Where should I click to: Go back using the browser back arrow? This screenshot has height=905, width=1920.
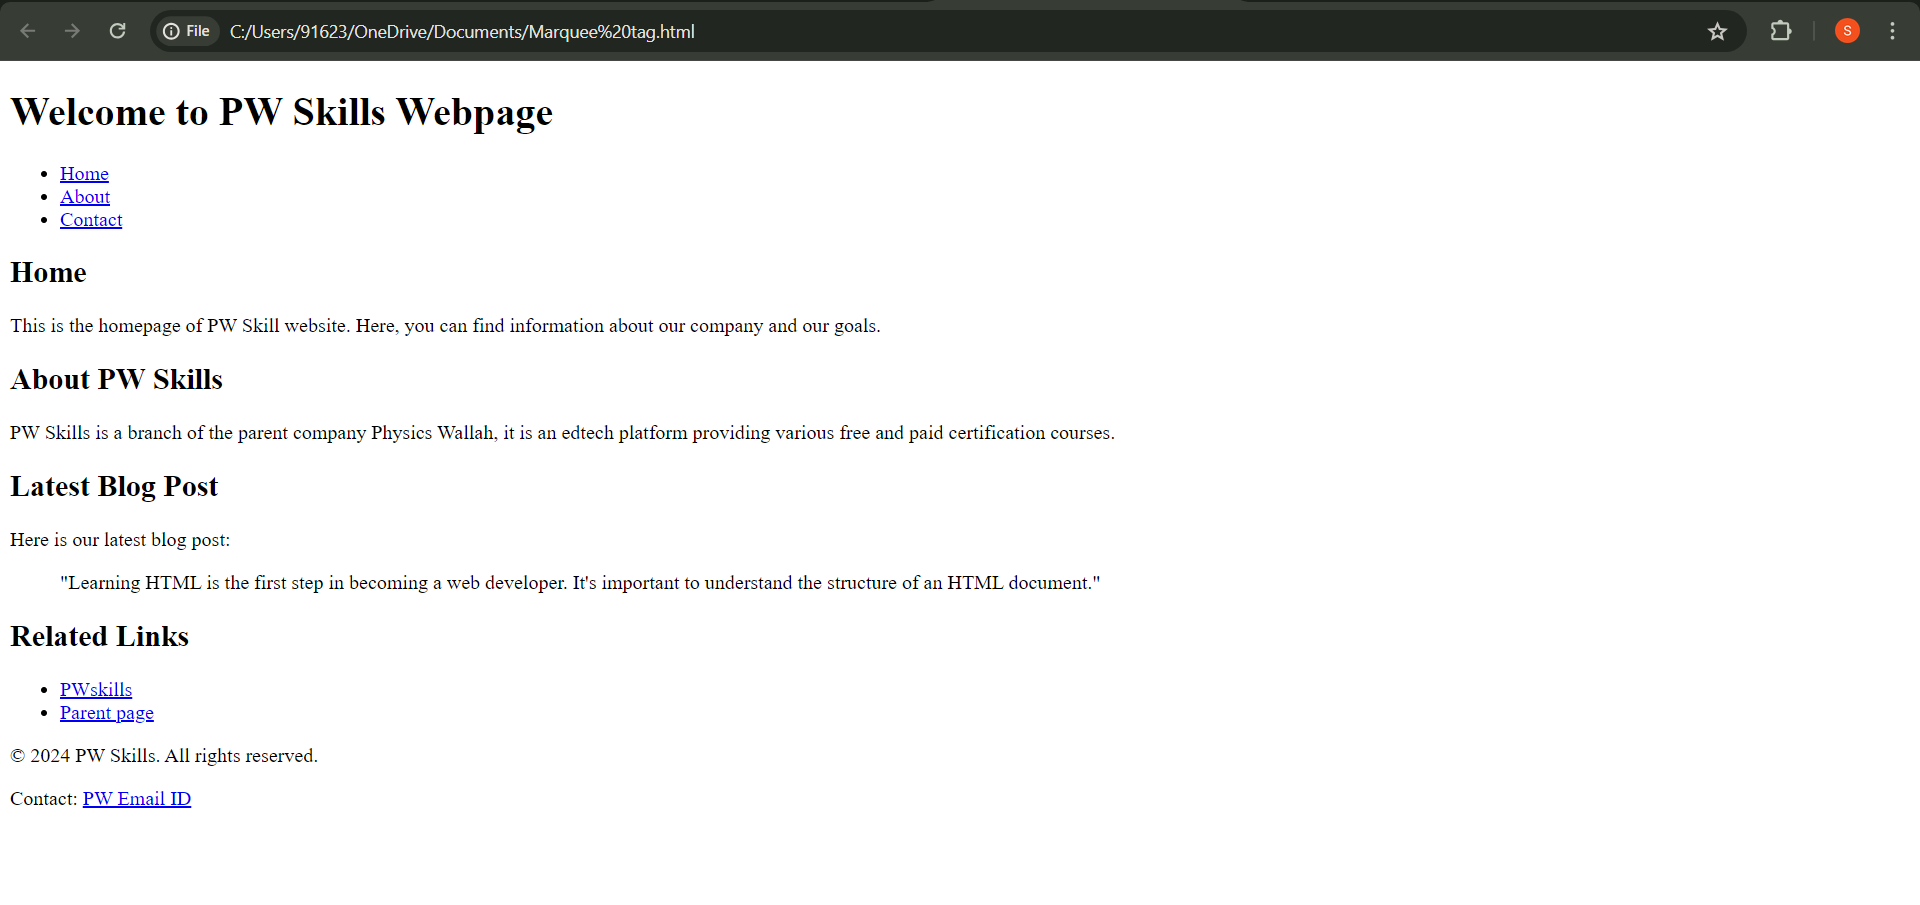pos(28,31)
